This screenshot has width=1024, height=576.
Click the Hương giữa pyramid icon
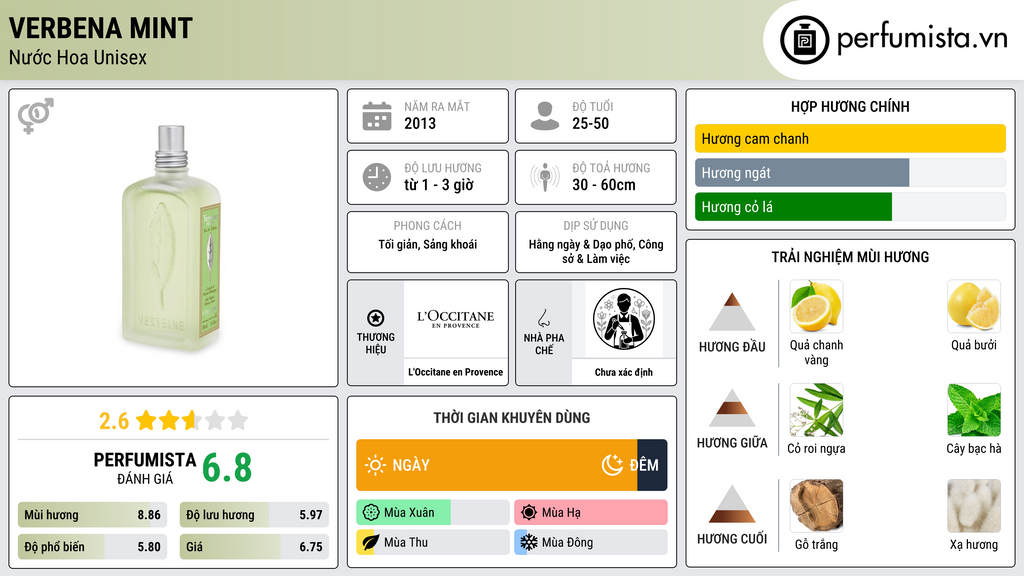(732, 408)
